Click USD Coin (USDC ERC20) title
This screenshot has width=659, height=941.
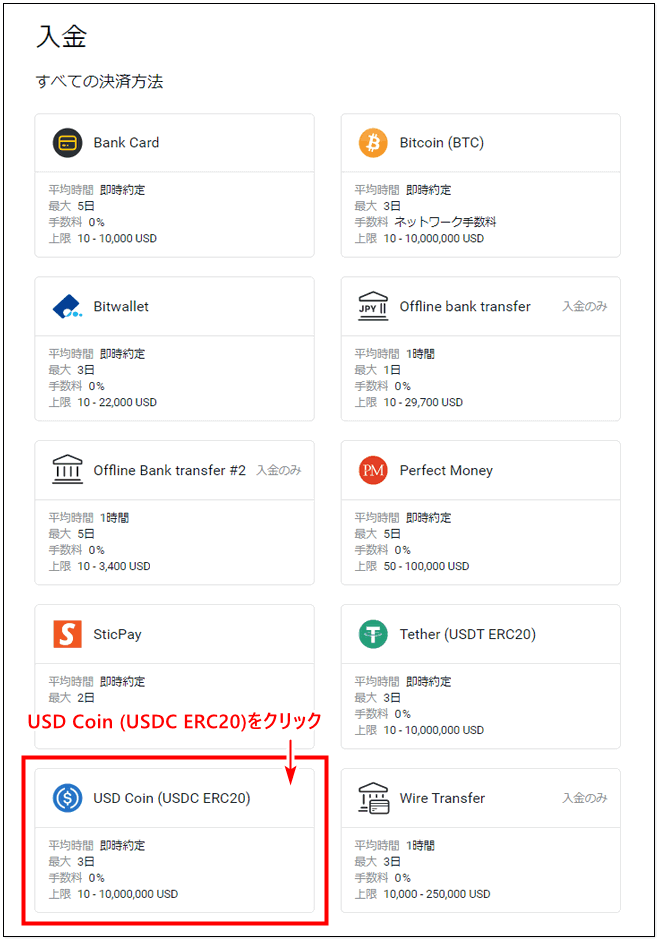point(172,798)
